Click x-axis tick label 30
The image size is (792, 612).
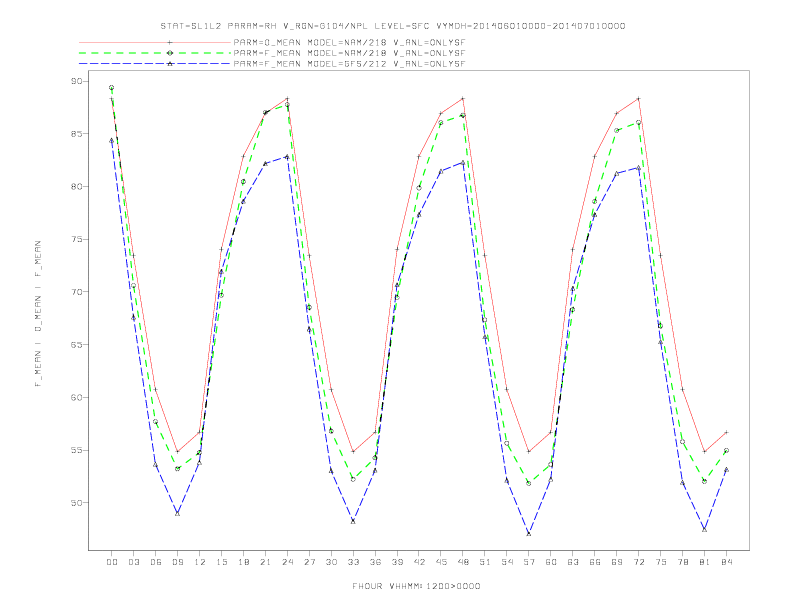coord(331,562)
